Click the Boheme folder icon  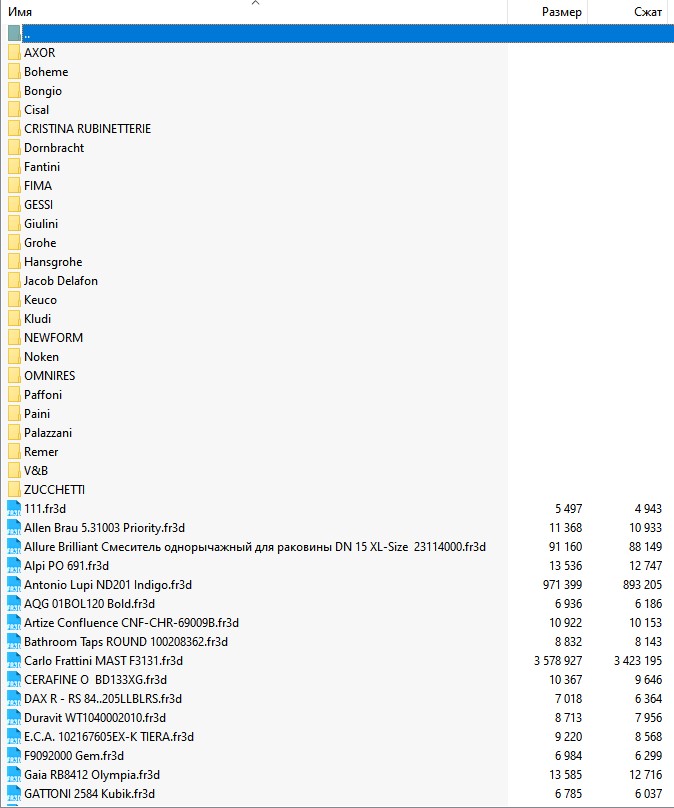coord(14,72)
